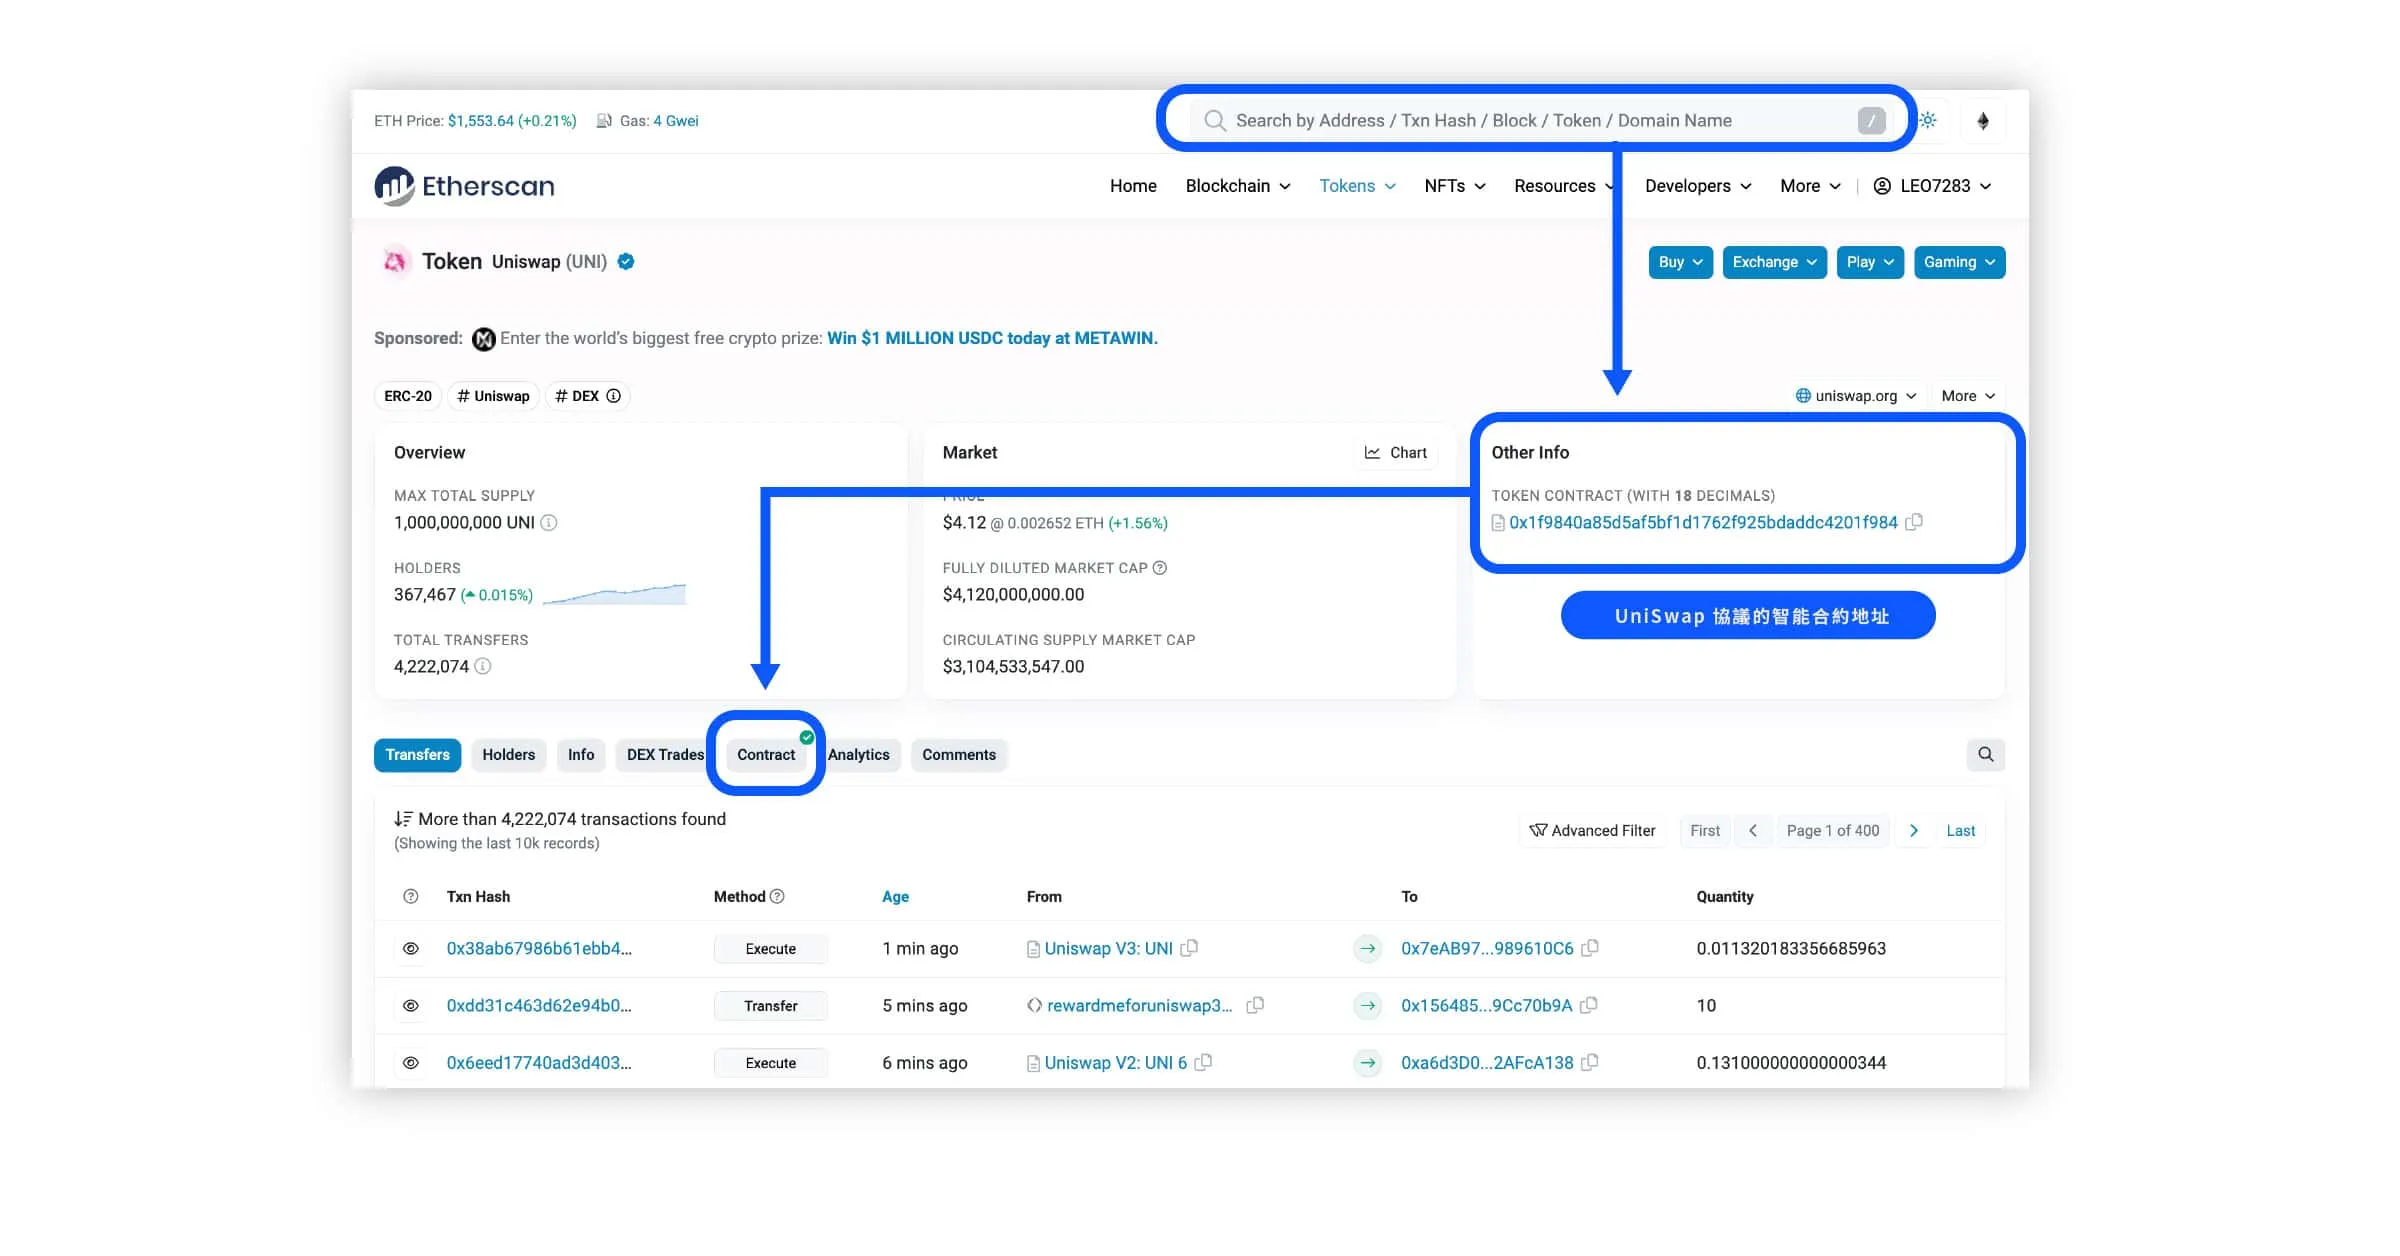Click the gas pump icon

coord(604,121)
